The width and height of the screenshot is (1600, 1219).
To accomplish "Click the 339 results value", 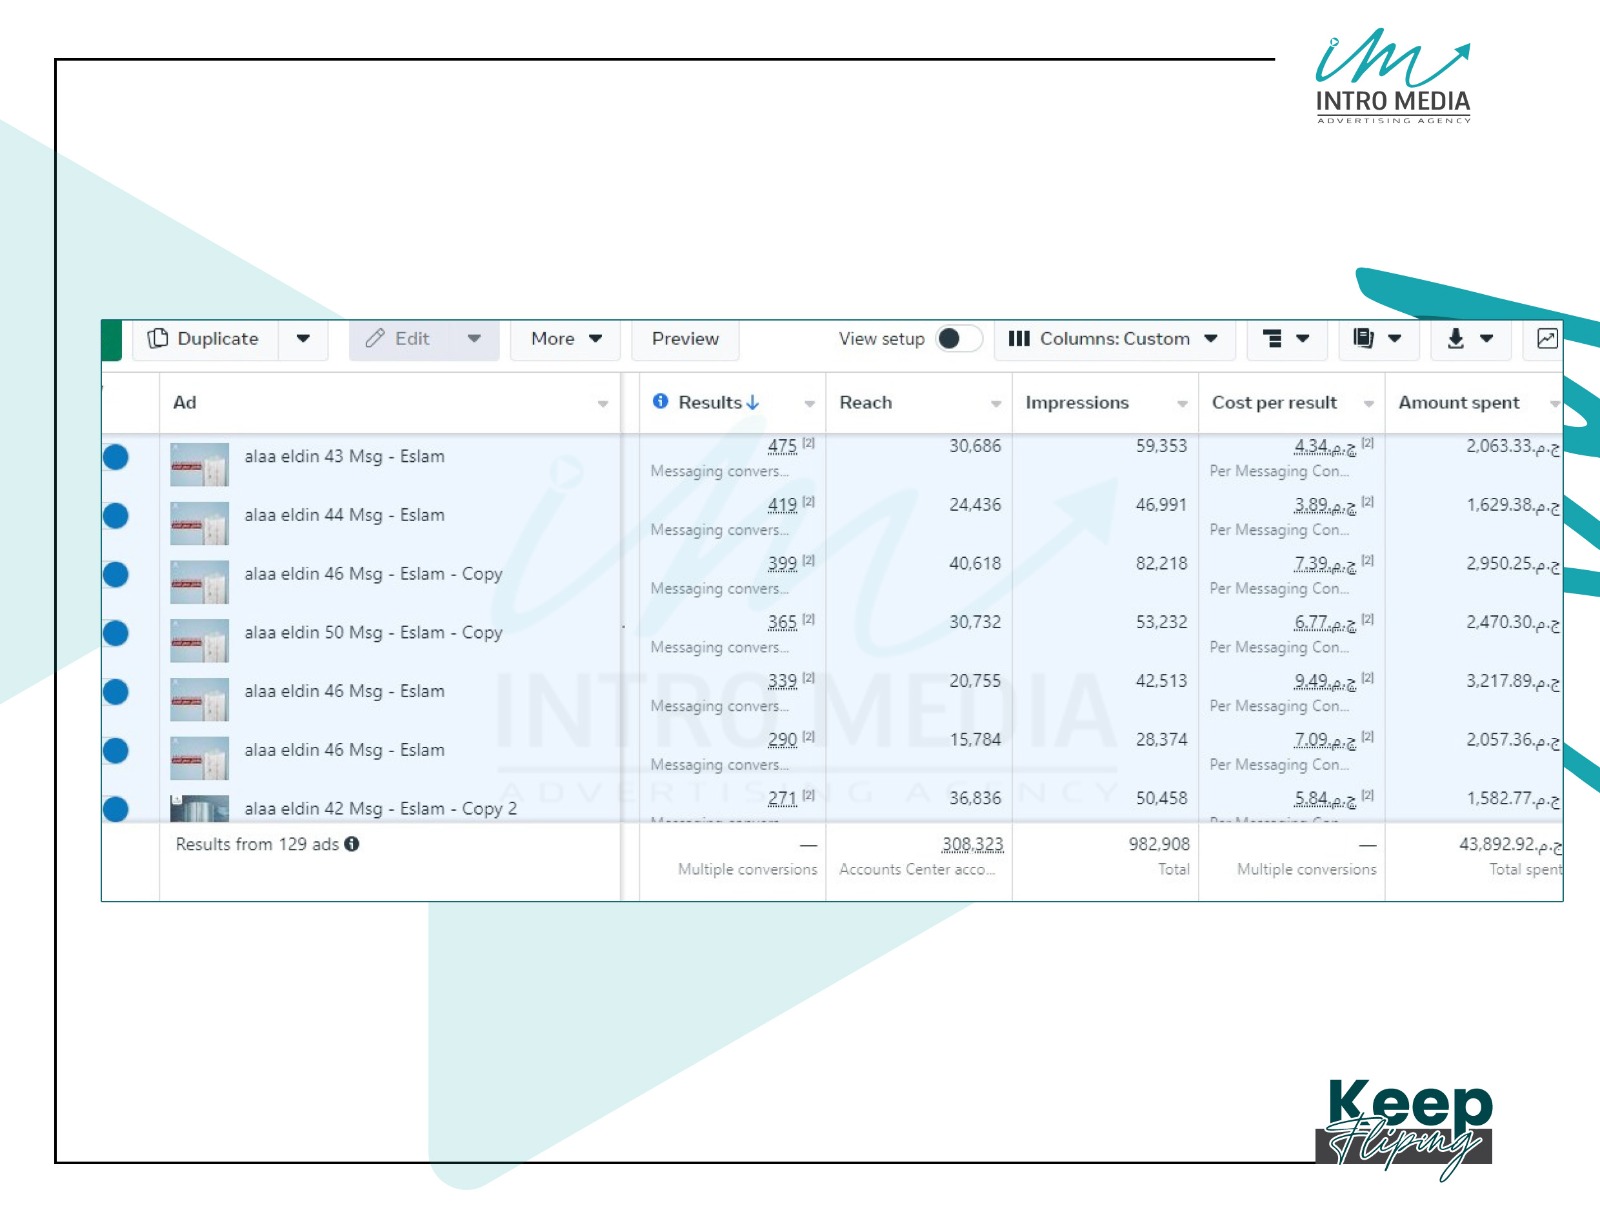I will click(782, 681).
